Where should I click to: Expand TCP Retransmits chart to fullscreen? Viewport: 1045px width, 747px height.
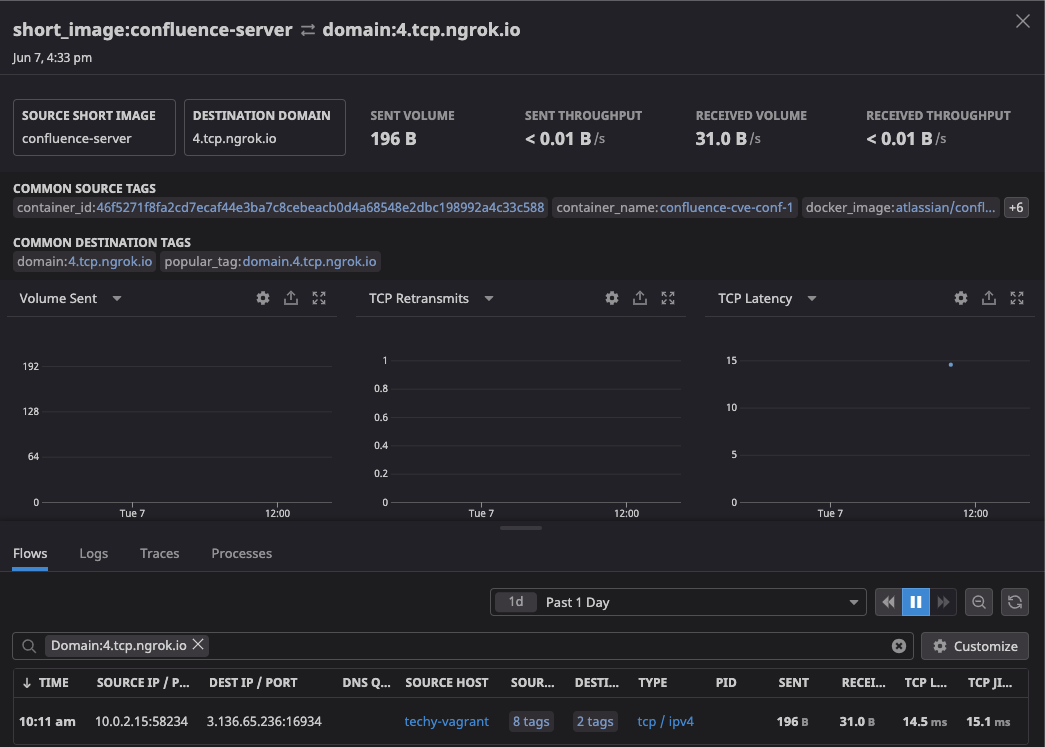tap(668, 298)
